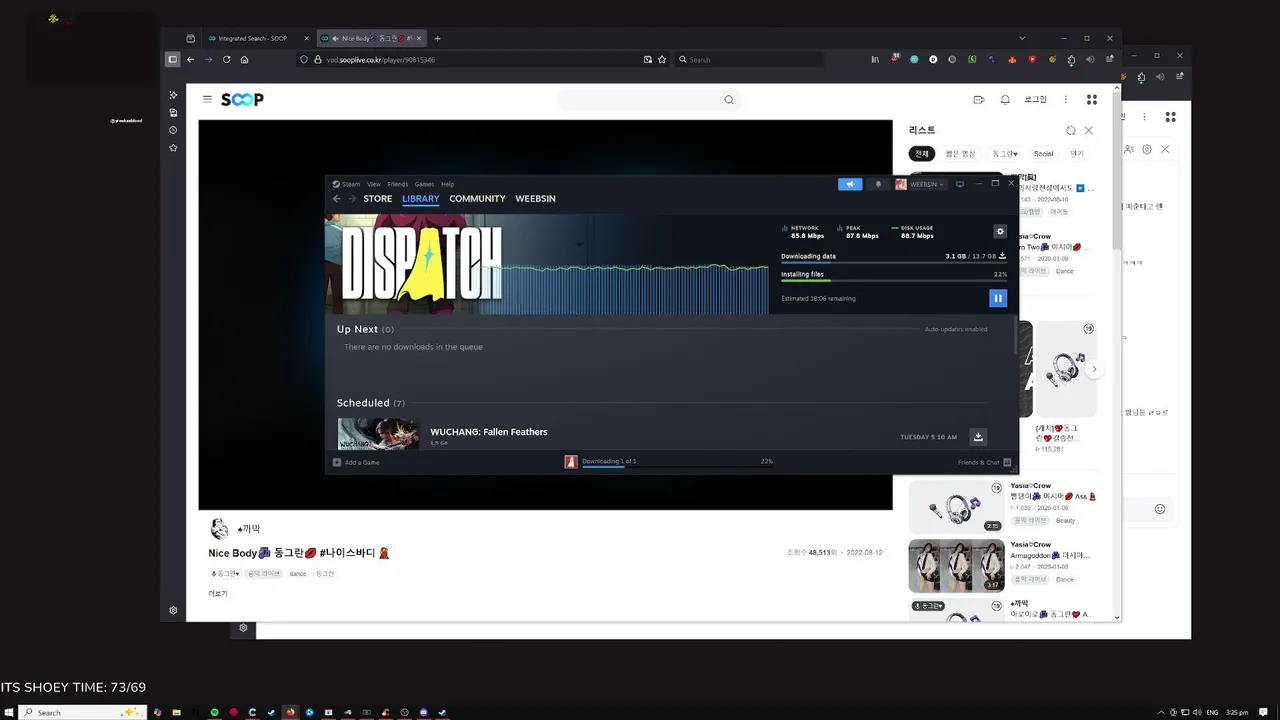Open browser sidebar history icon
The width and height of the screenshot is (1280, 720).
pos(173,130)
